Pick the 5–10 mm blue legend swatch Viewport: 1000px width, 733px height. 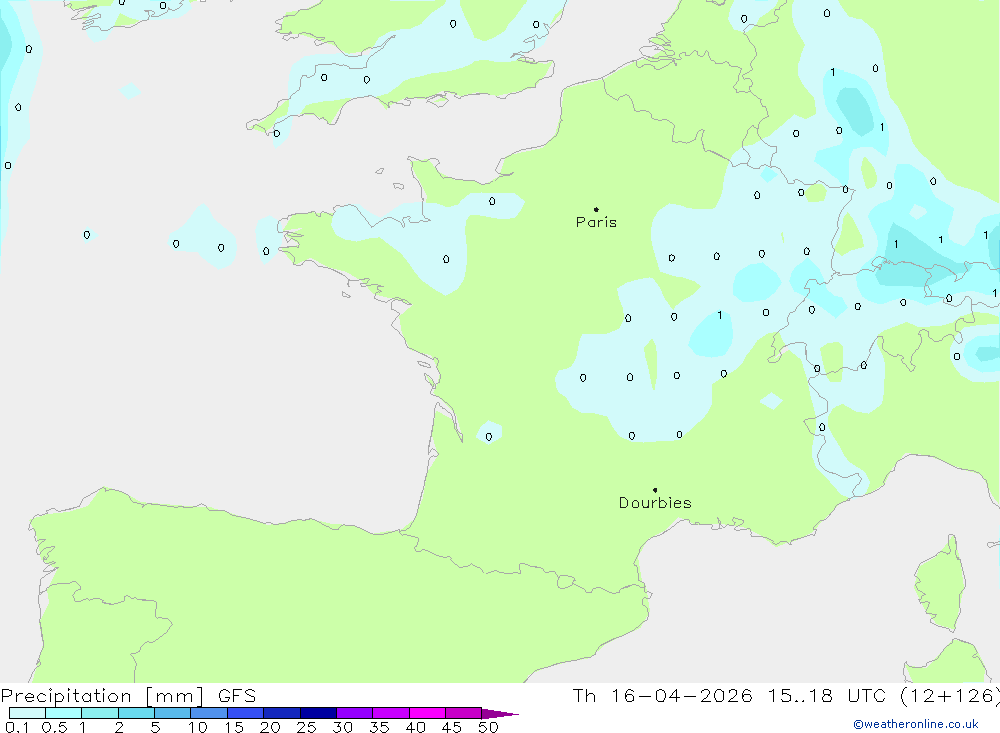pyautogui.click(x=172, y=713)
